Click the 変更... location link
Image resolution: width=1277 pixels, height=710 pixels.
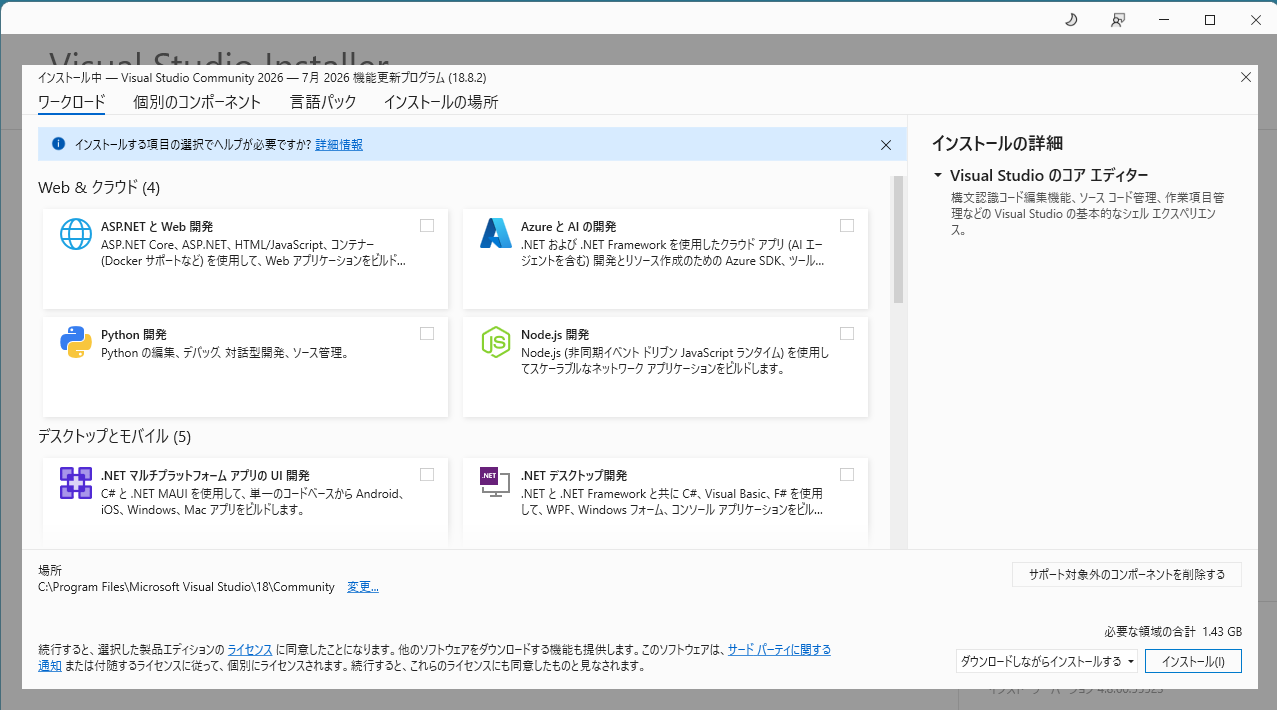point(363,587)
